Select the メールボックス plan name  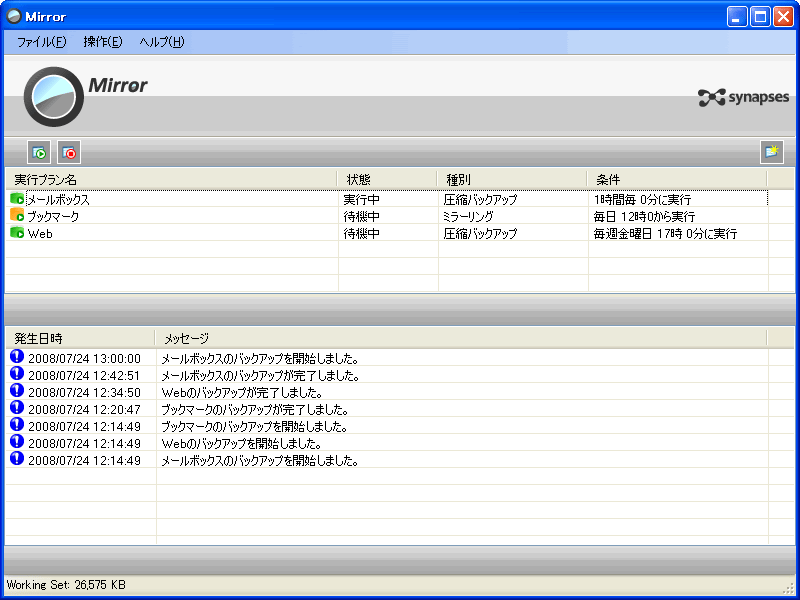point(58,199)
